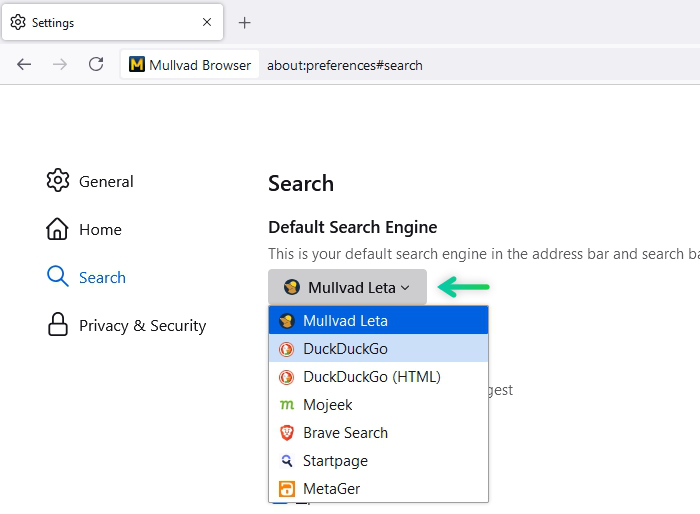Image resolution: width=700 pixels, height=514 pixels.
Task: Click the Settings tab gear icon
Action: 18,22
